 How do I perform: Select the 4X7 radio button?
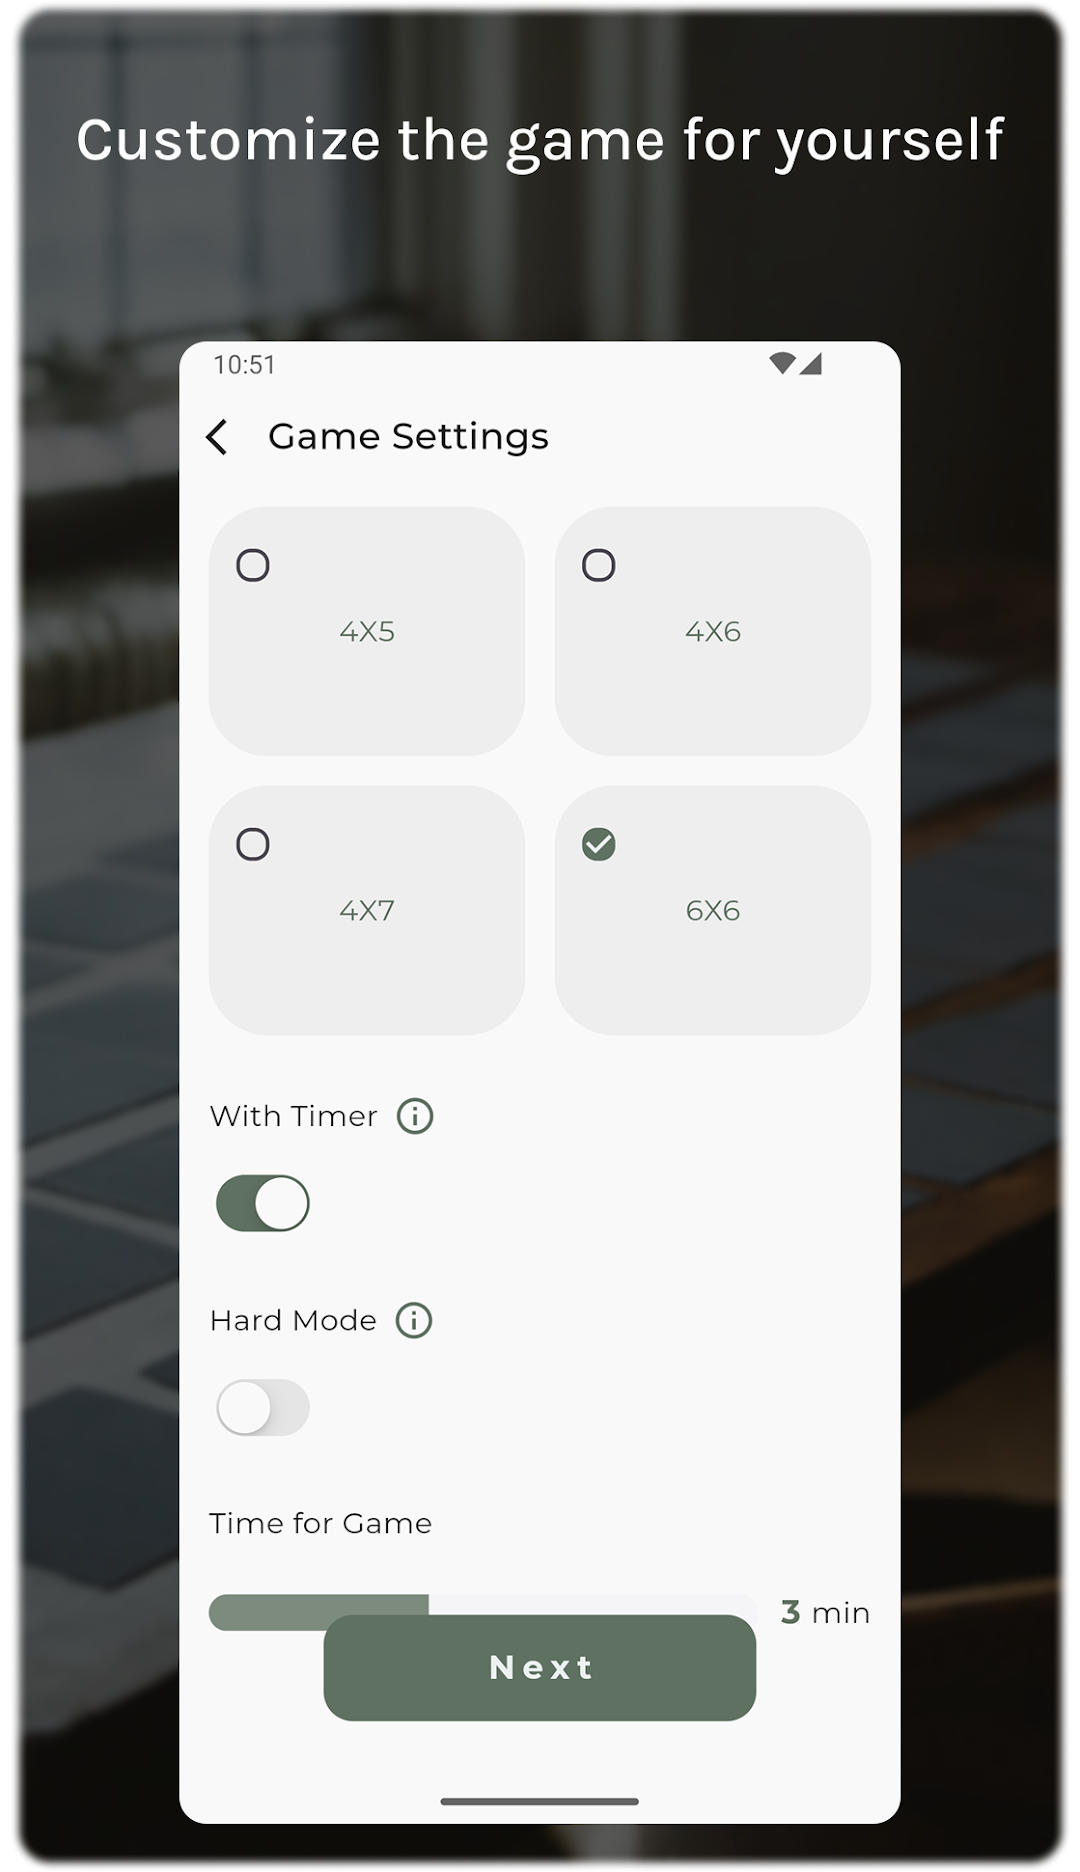(x=253, y=845)
